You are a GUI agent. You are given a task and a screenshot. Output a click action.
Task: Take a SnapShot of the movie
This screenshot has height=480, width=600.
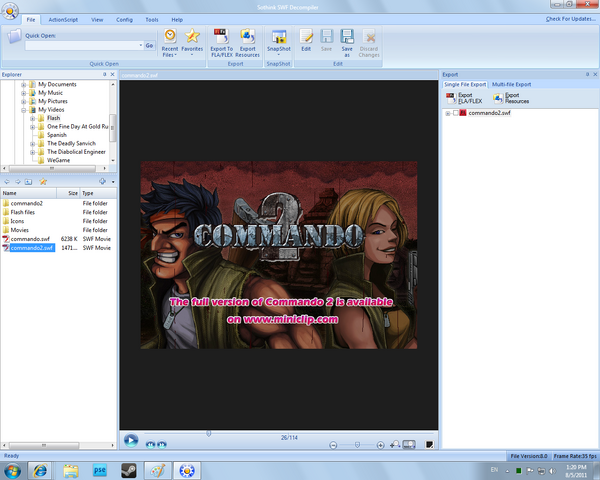tap(279, 42)
